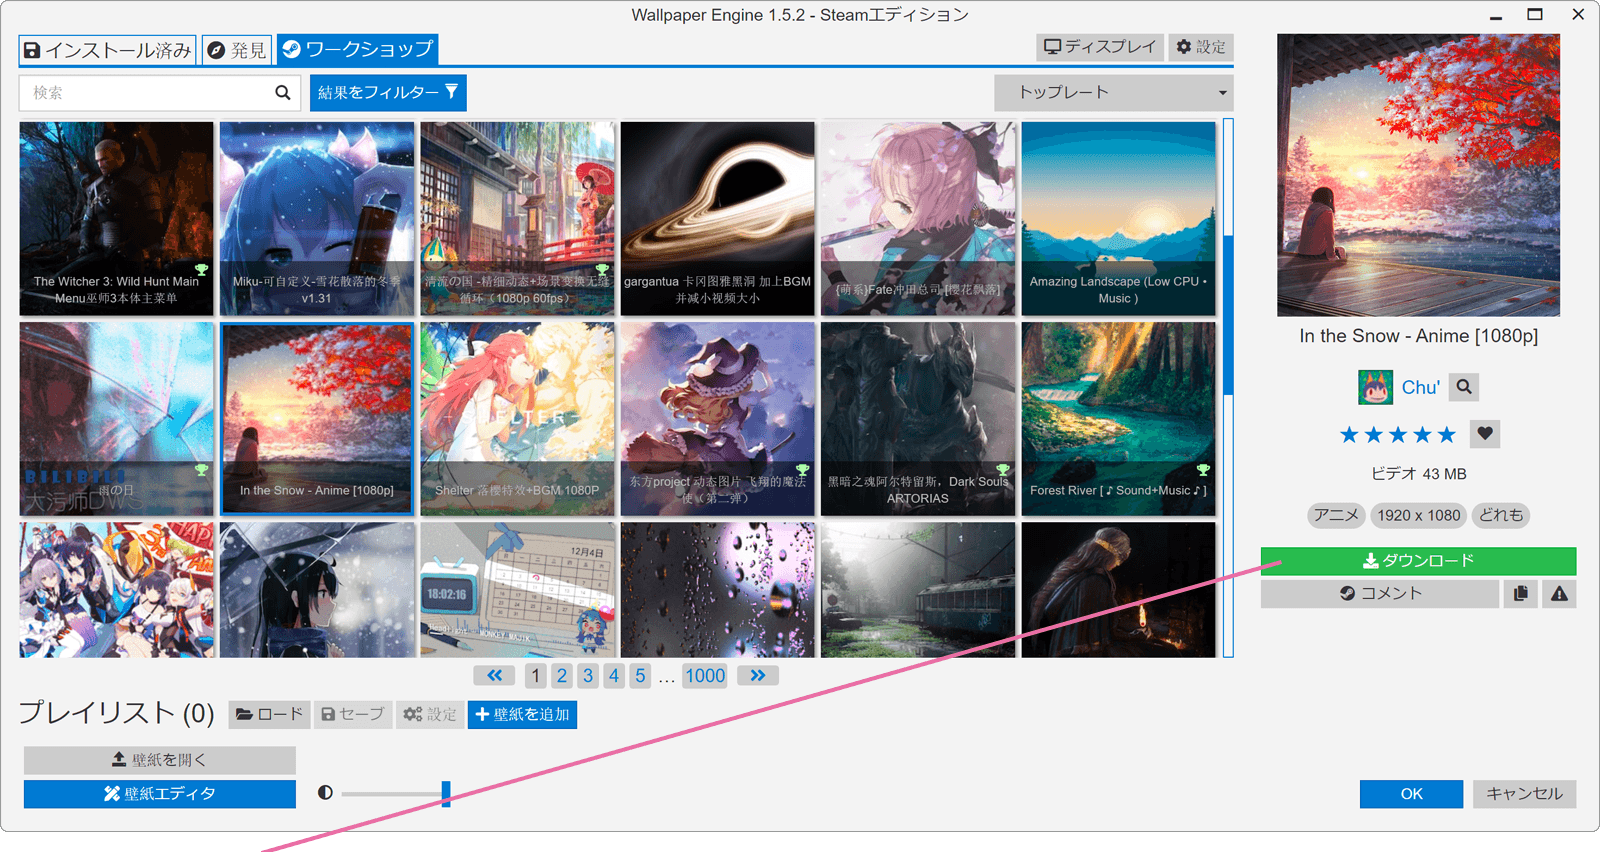The height and width of the screenshot is (852, 1600).
Task: Click playlist ロード button
Action: 269,714
